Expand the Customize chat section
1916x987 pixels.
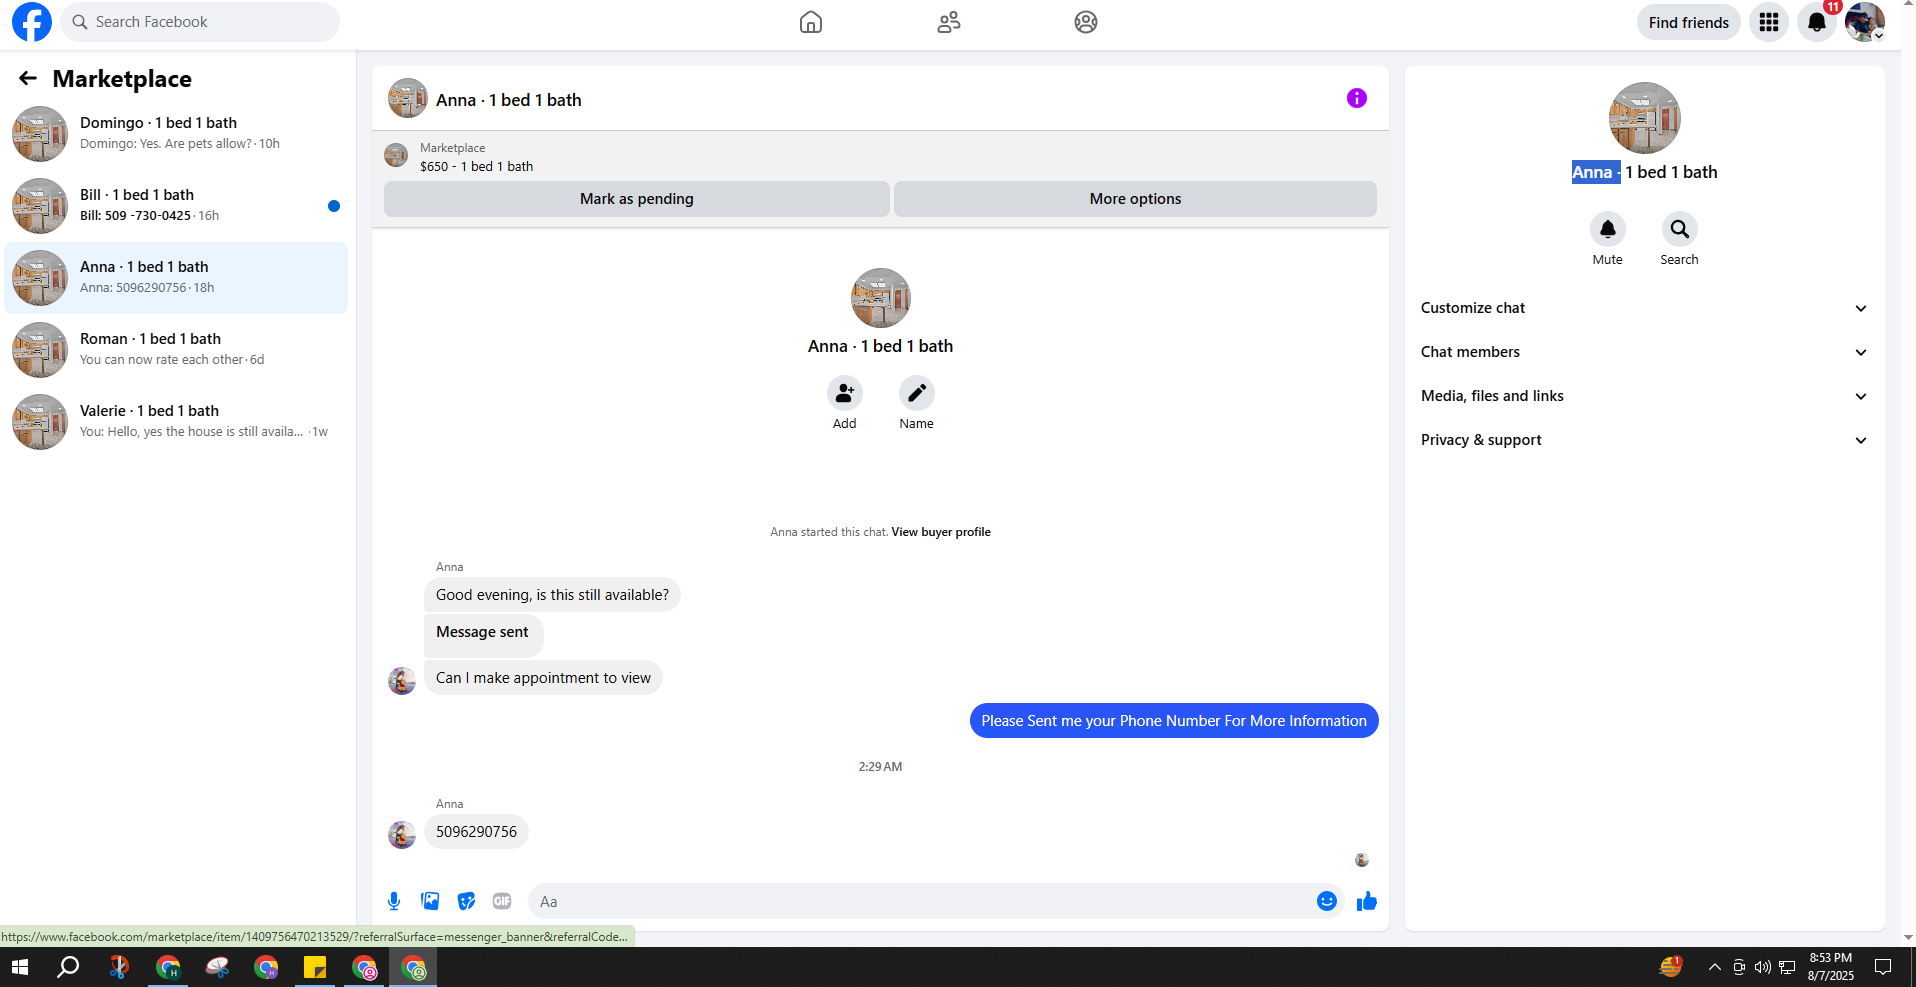(1645, 308)
